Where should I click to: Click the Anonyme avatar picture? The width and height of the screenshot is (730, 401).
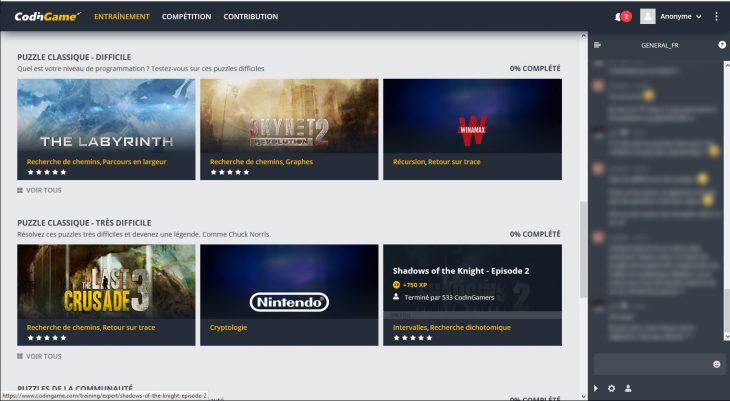click(648, 16)
